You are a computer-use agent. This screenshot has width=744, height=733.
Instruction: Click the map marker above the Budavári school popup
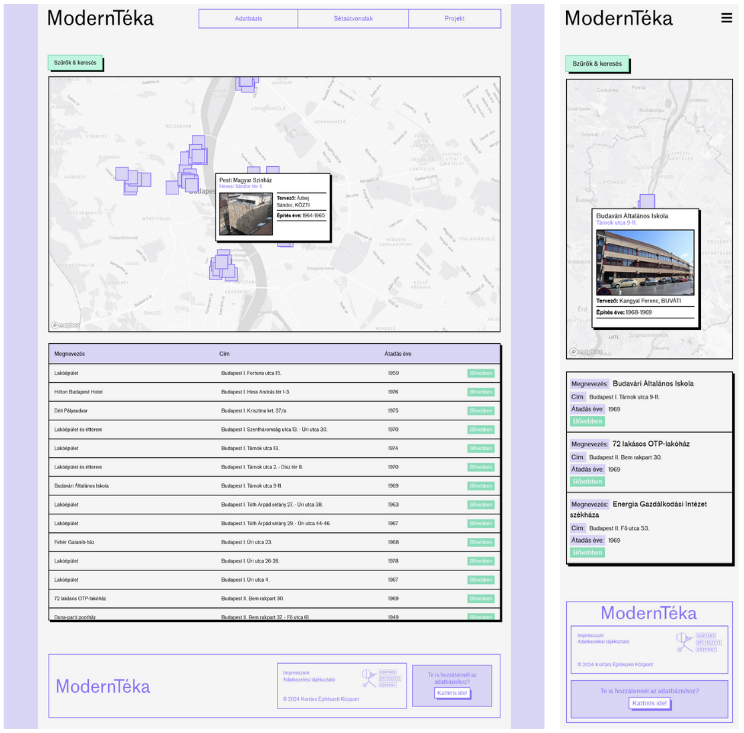pos(647,201)
